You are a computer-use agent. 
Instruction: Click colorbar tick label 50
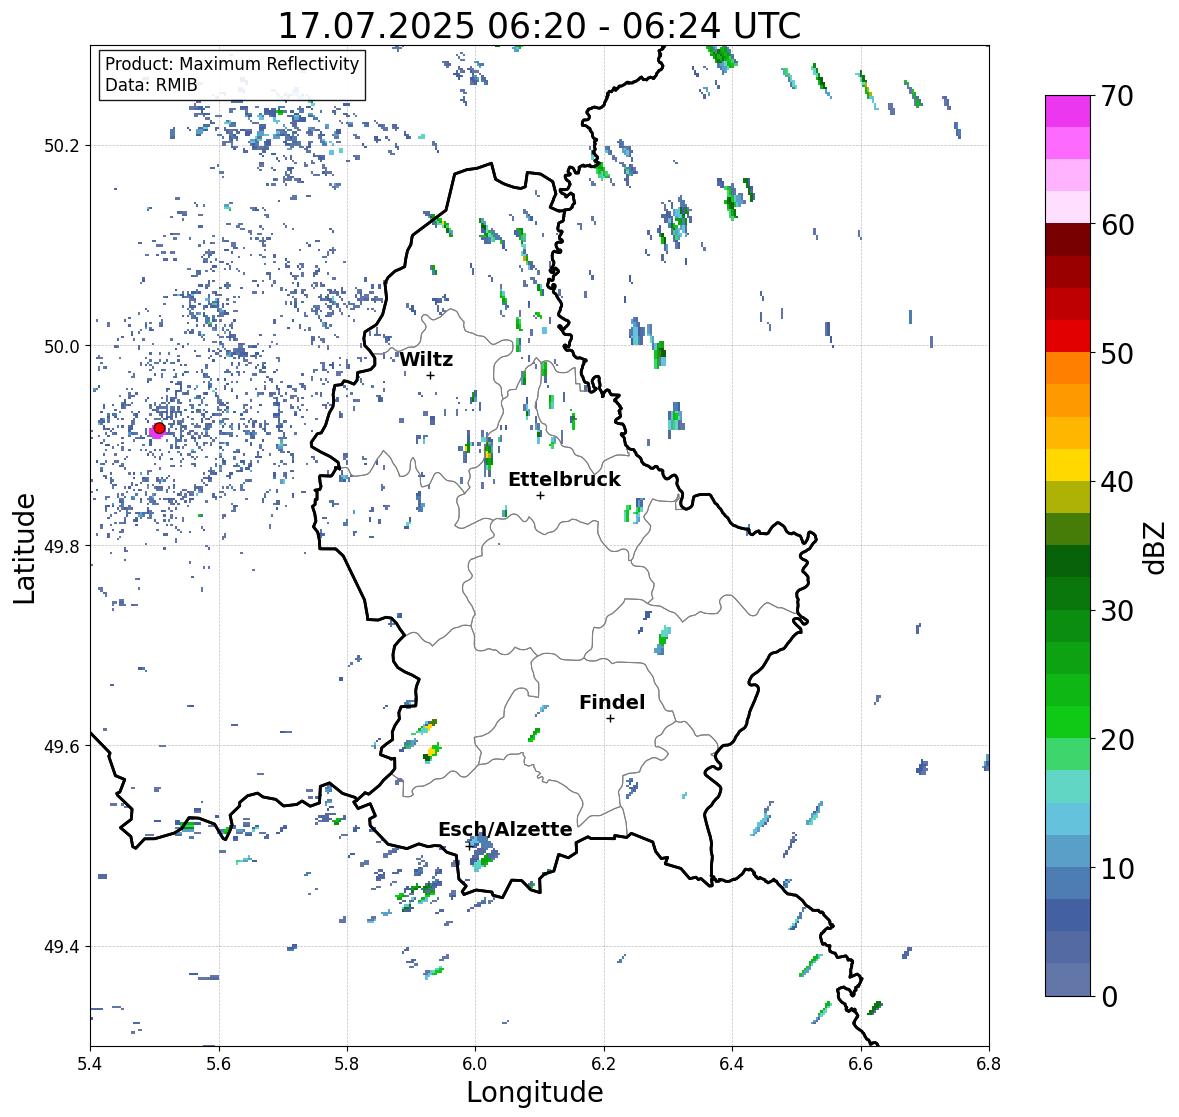[x=1117, y=353]
